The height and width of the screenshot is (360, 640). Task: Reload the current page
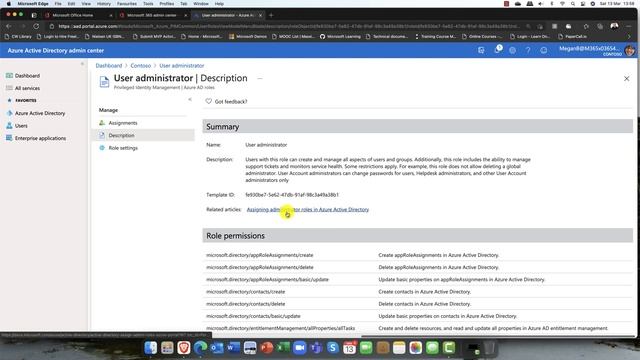click(x=36, y=26)
